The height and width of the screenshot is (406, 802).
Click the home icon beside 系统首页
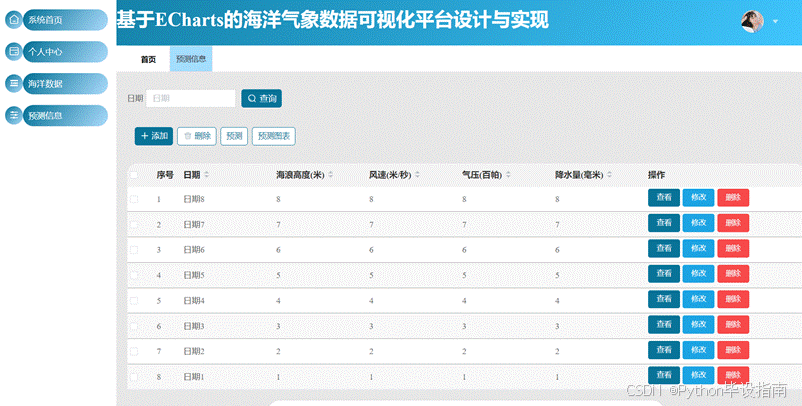(14, 19)
